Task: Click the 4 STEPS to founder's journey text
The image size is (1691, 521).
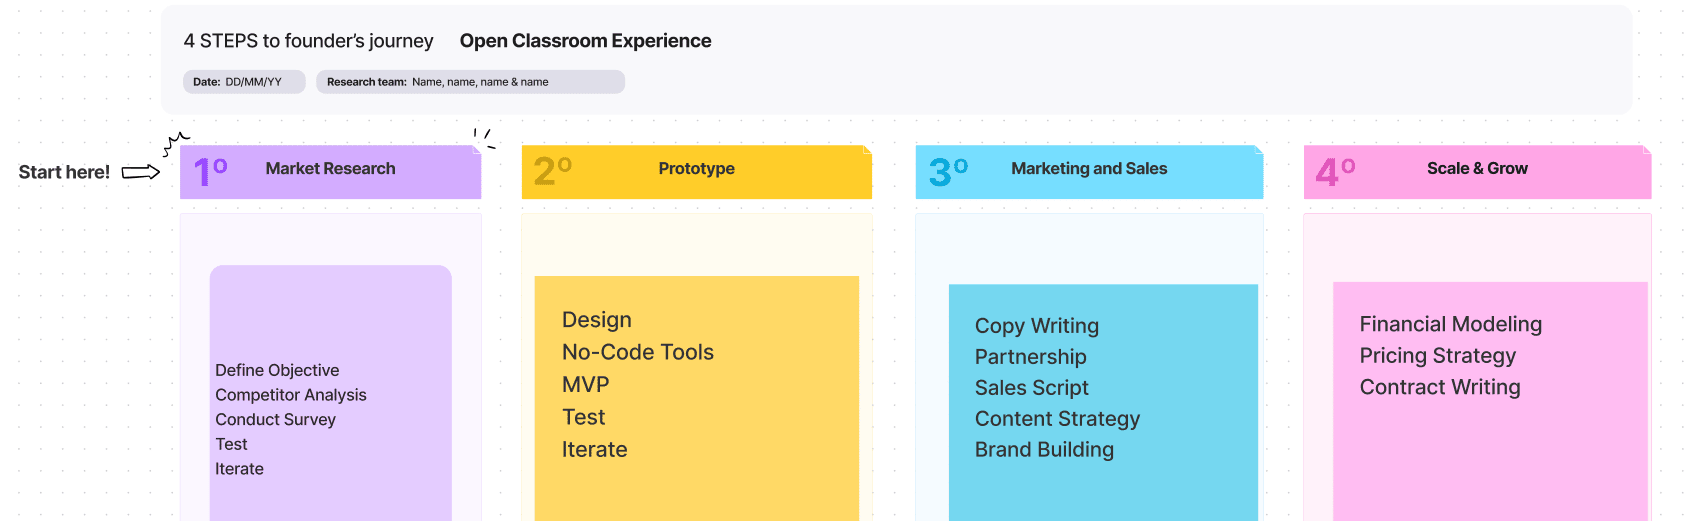Action: point(308,41)
